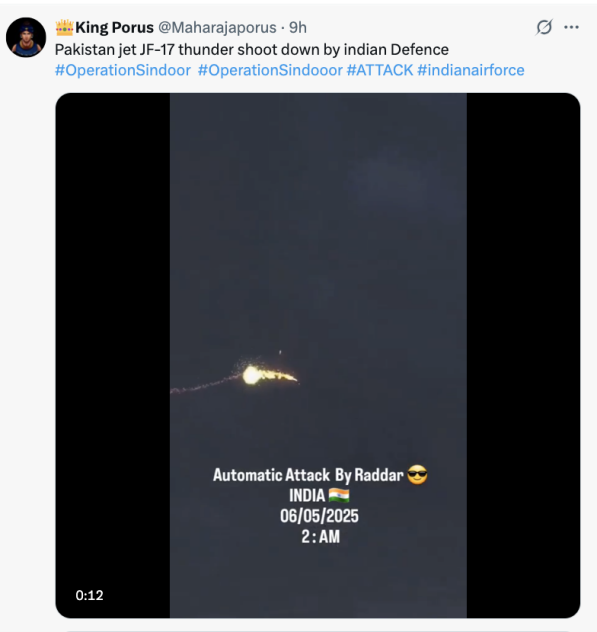Viewport: 597px width, 632px height.
Task: Open the three-dot More options menu
Action: [x=571, y=27]
